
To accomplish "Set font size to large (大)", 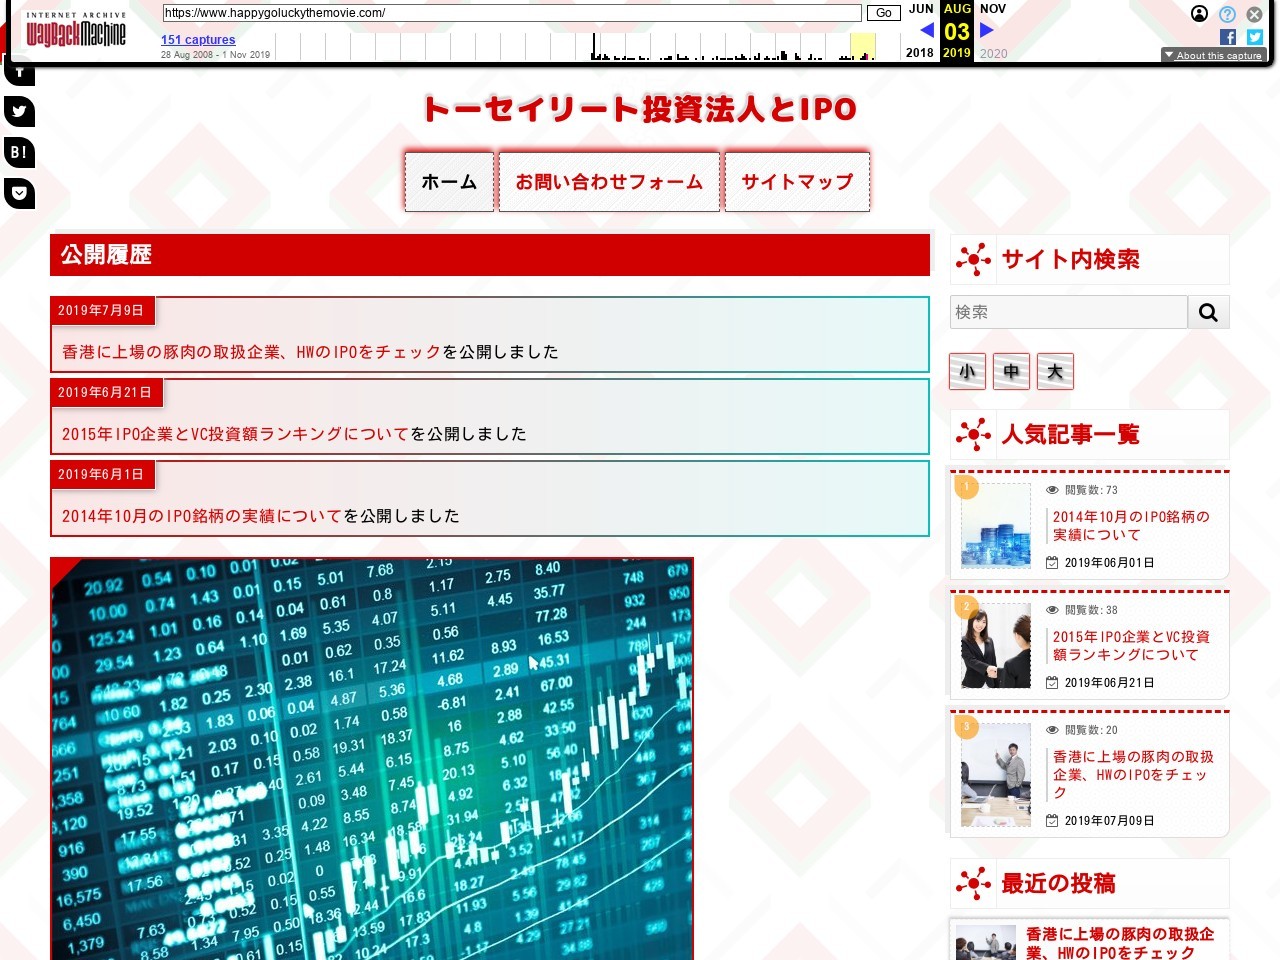I will tap(1055, 371).
